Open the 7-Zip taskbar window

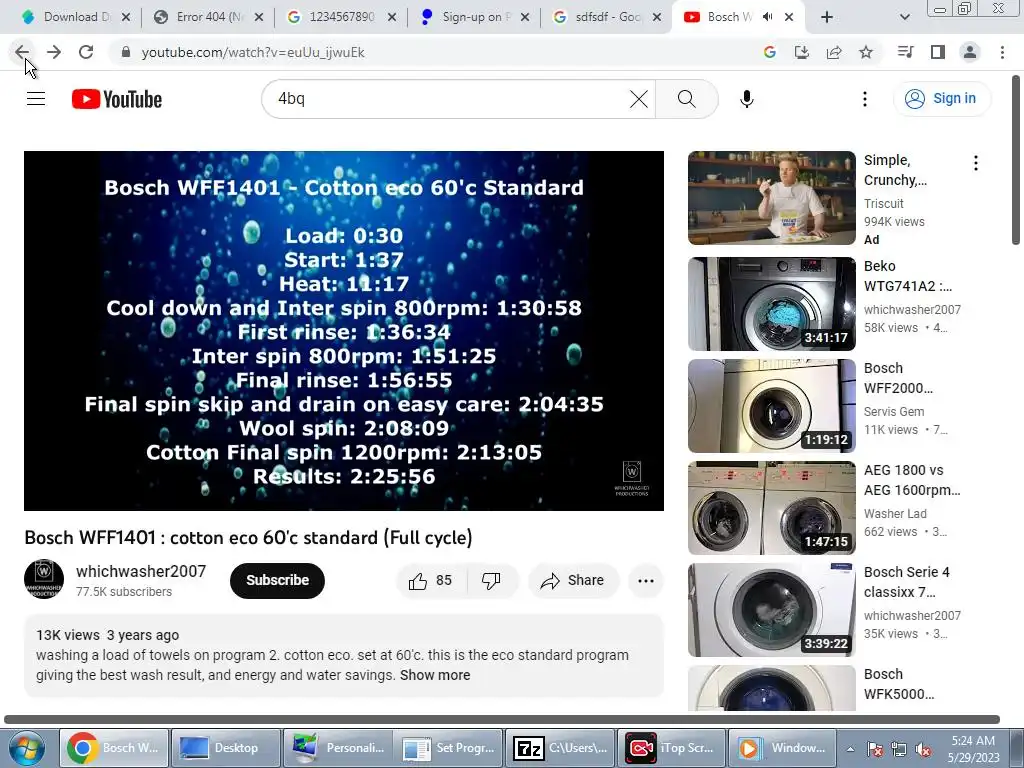(560, 748)
